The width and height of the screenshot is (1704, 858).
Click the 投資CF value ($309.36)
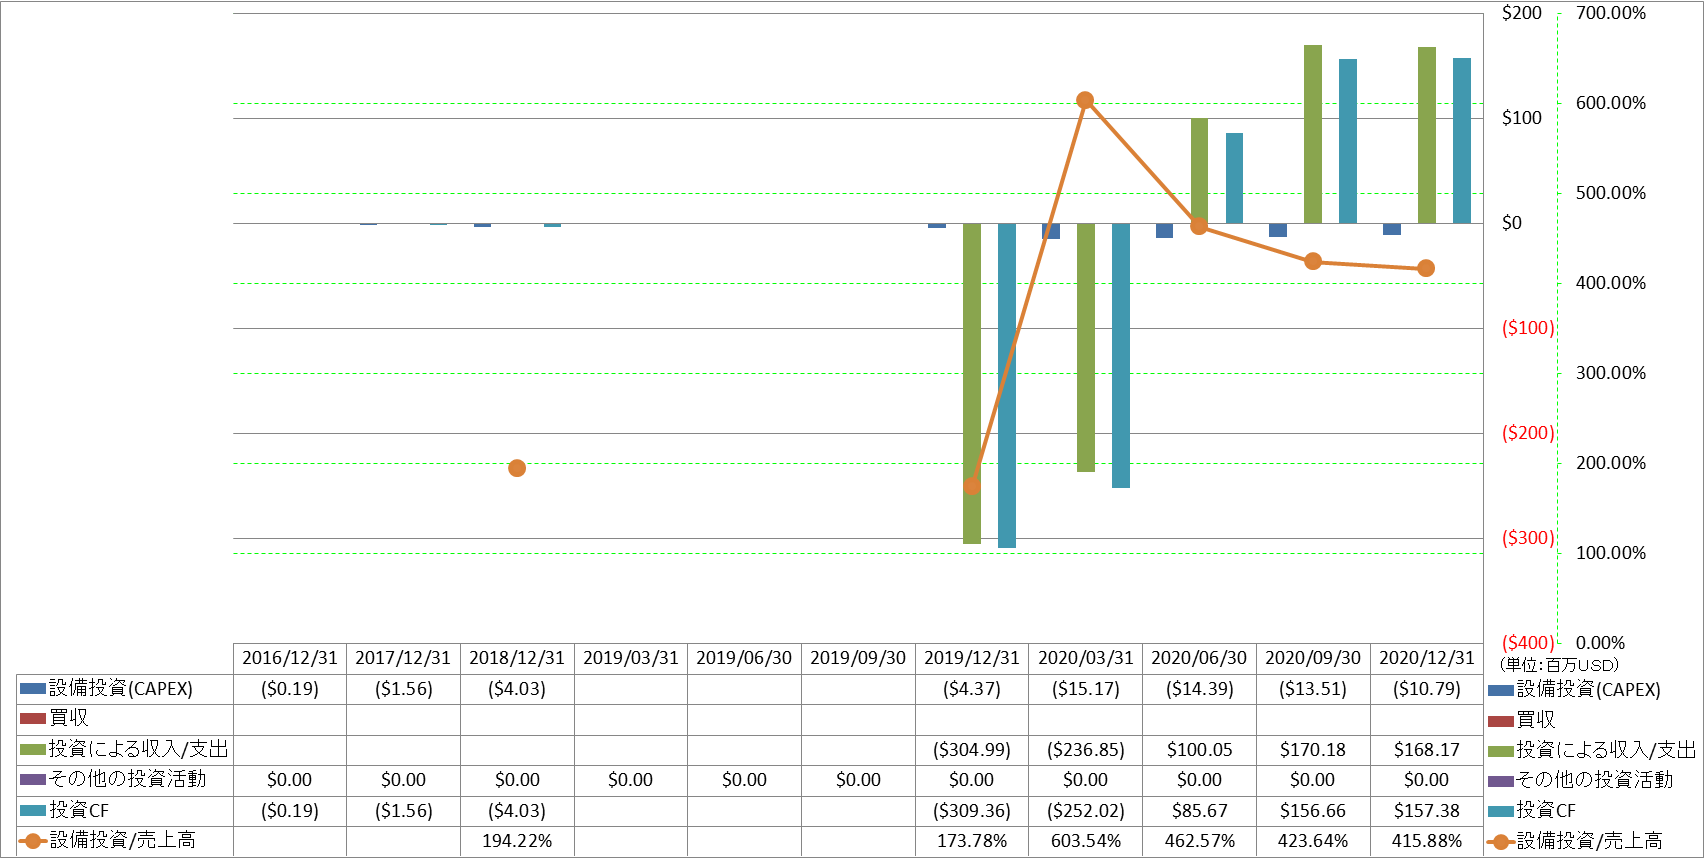(972, 811)
